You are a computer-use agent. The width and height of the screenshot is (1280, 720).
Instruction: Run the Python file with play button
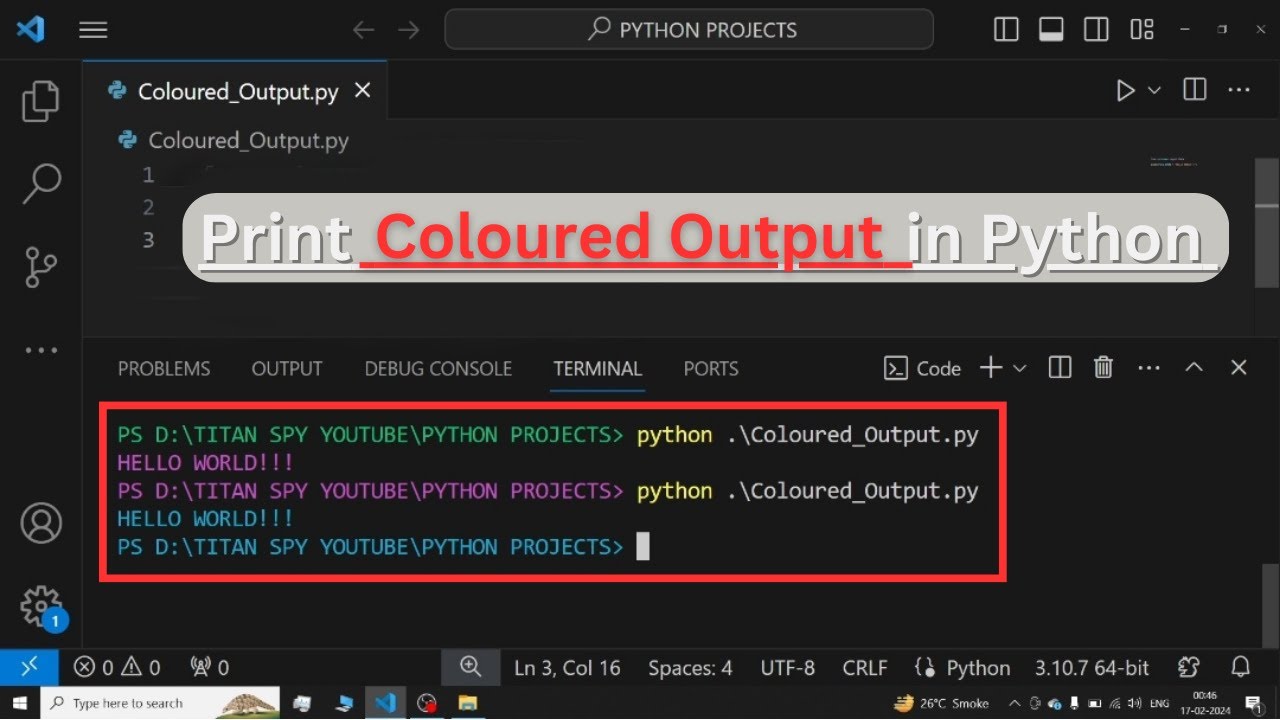1126,91
